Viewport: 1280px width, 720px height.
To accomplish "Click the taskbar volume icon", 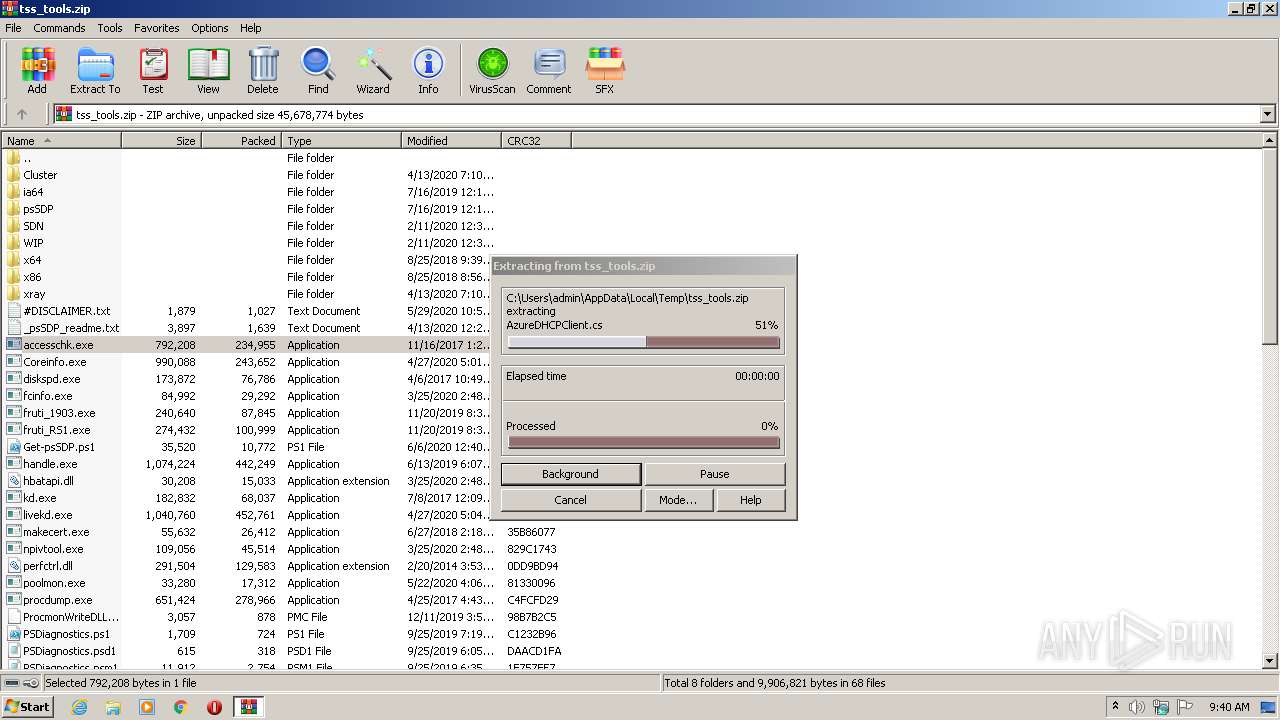I will pyautogui.click(x=1137, y=707).
